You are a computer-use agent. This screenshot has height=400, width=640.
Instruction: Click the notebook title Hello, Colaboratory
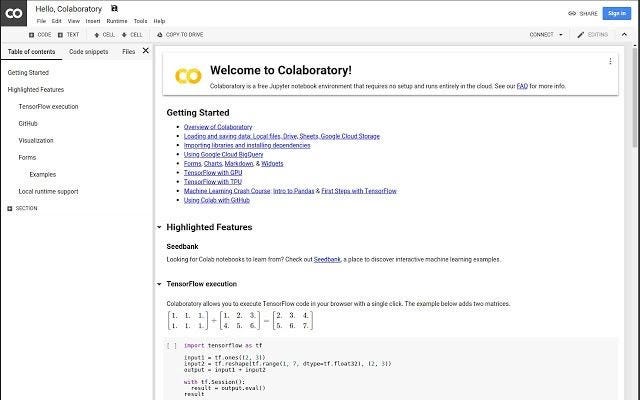point(69,9)
